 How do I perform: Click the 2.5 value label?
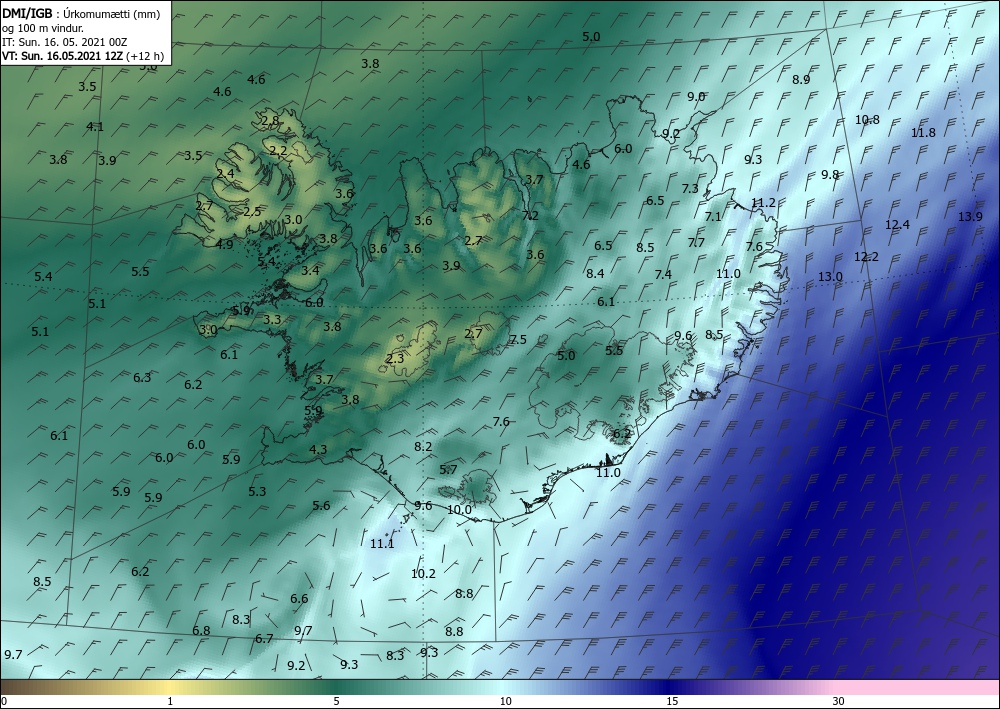point(252,212)
